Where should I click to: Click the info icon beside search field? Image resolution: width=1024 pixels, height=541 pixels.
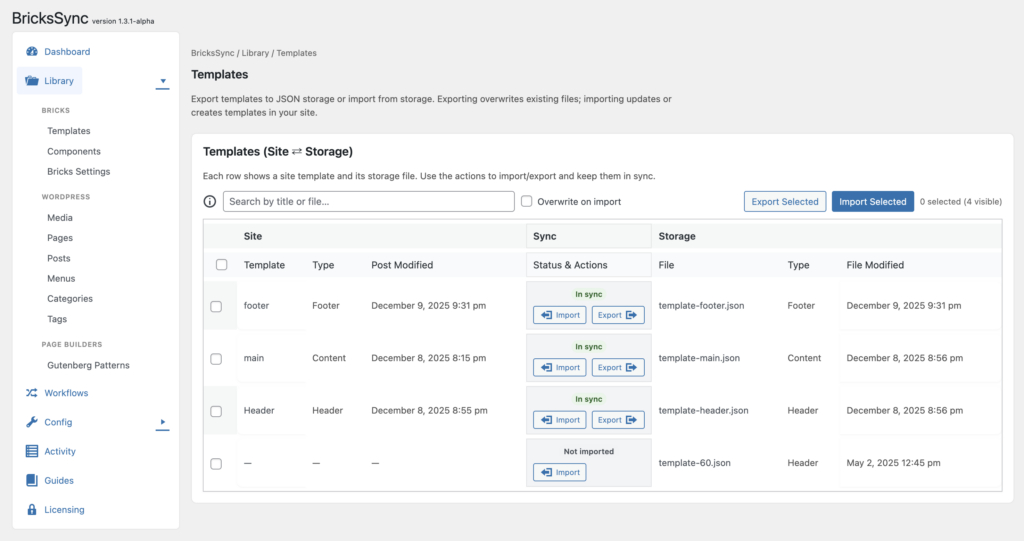210,201
